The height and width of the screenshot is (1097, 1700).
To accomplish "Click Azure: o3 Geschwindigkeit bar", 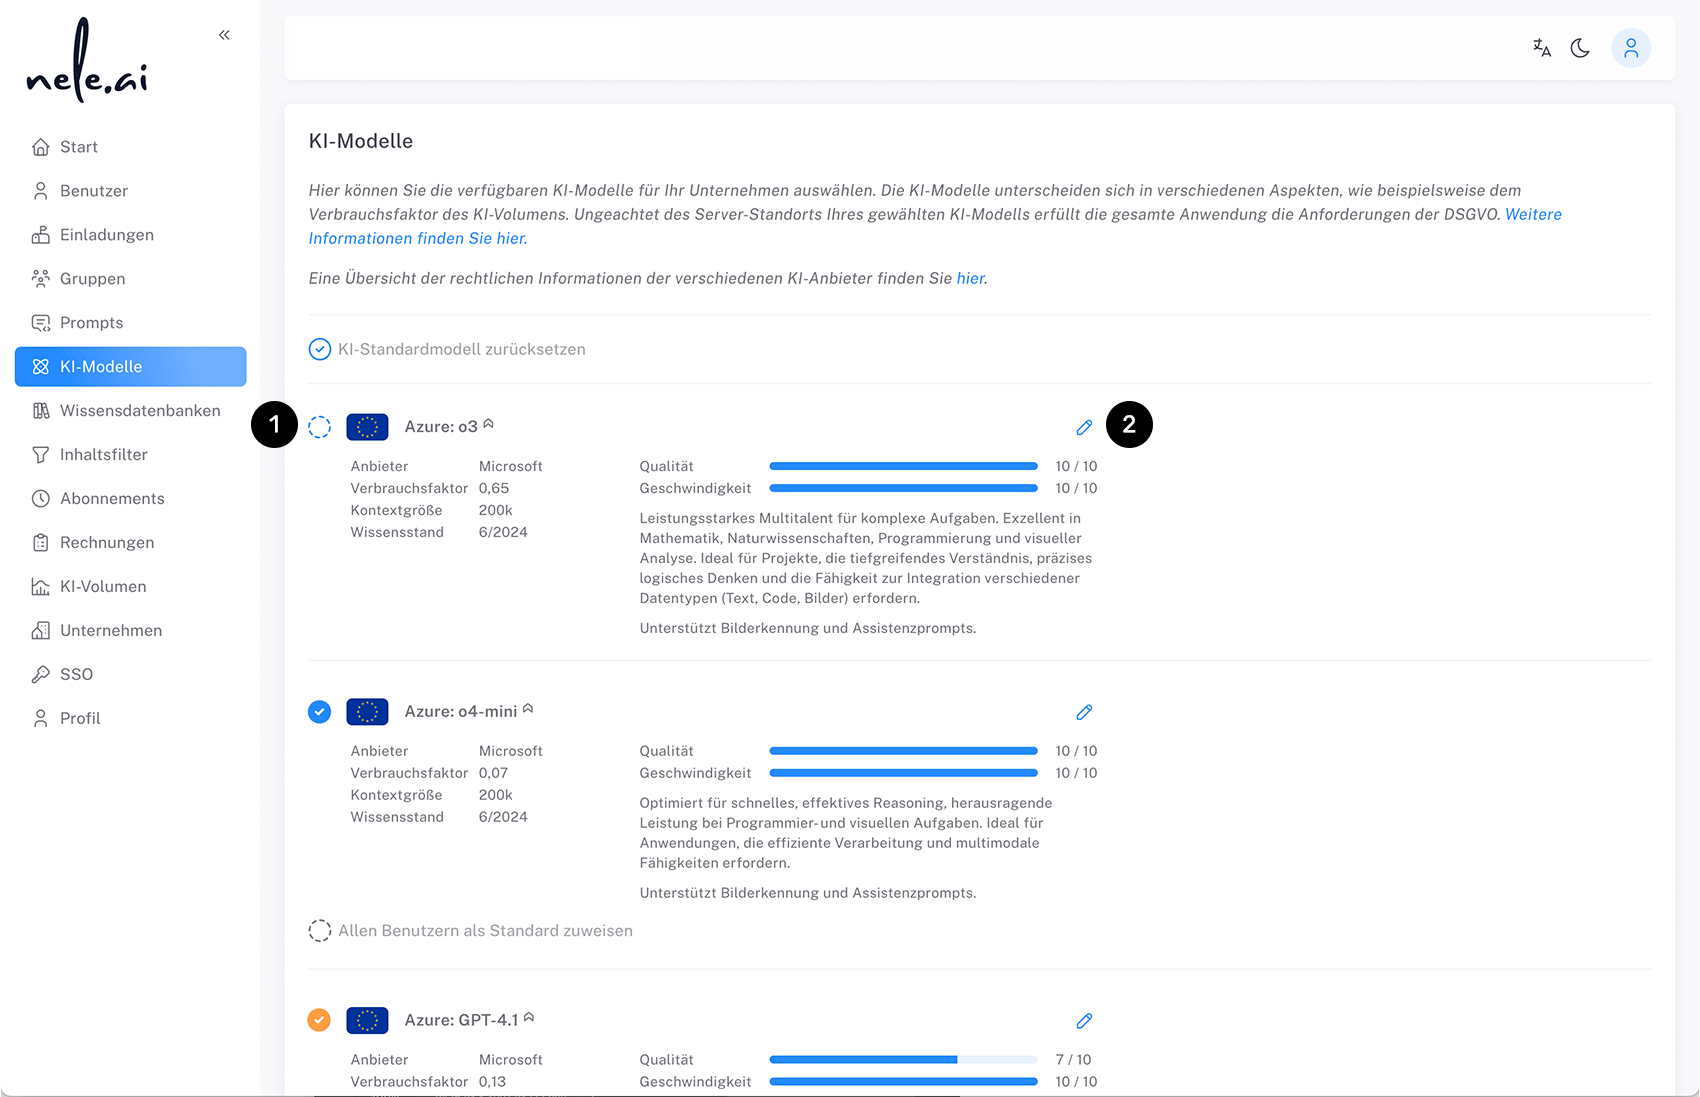I will (x=903, y=488).
